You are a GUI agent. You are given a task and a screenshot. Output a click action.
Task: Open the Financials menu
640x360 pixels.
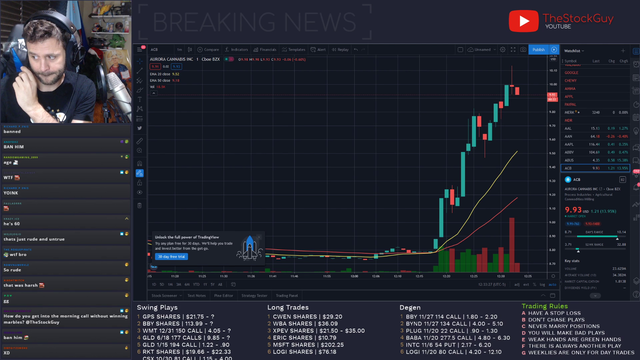click(265, 49)
